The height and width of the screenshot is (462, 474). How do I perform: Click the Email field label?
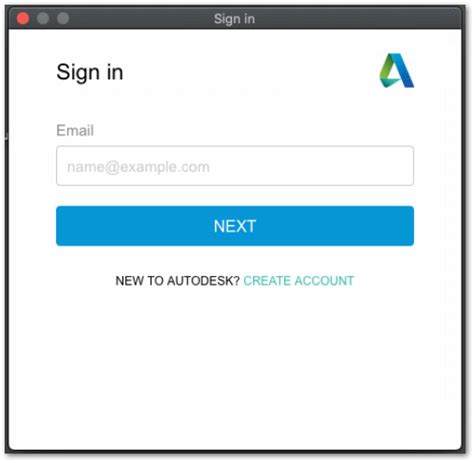[x=75, y=130]
